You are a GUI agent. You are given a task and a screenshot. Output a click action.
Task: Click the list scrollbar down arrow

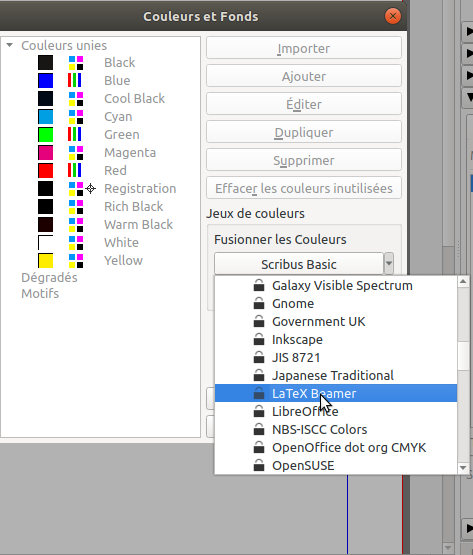pyautogui.click(x=463, y=468)
